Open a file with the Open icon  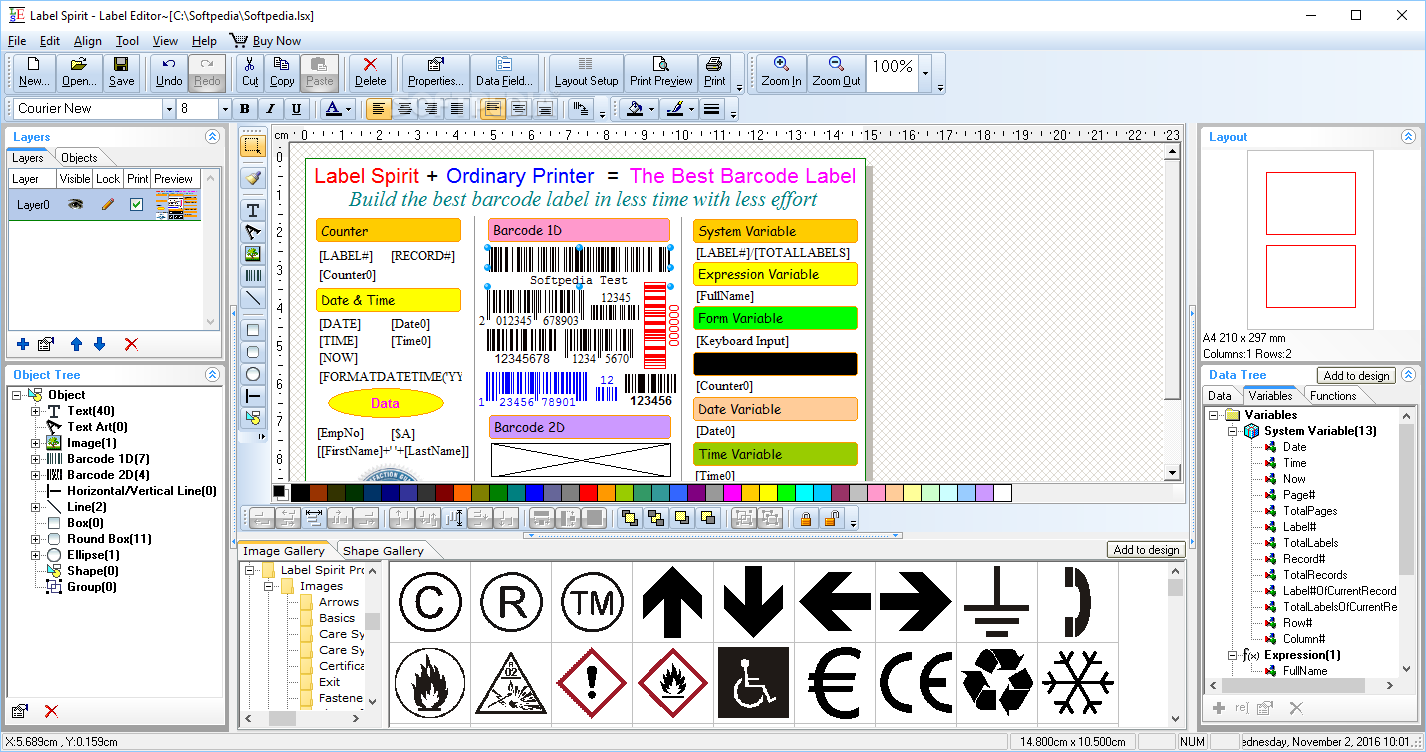(x=79, y=72)
